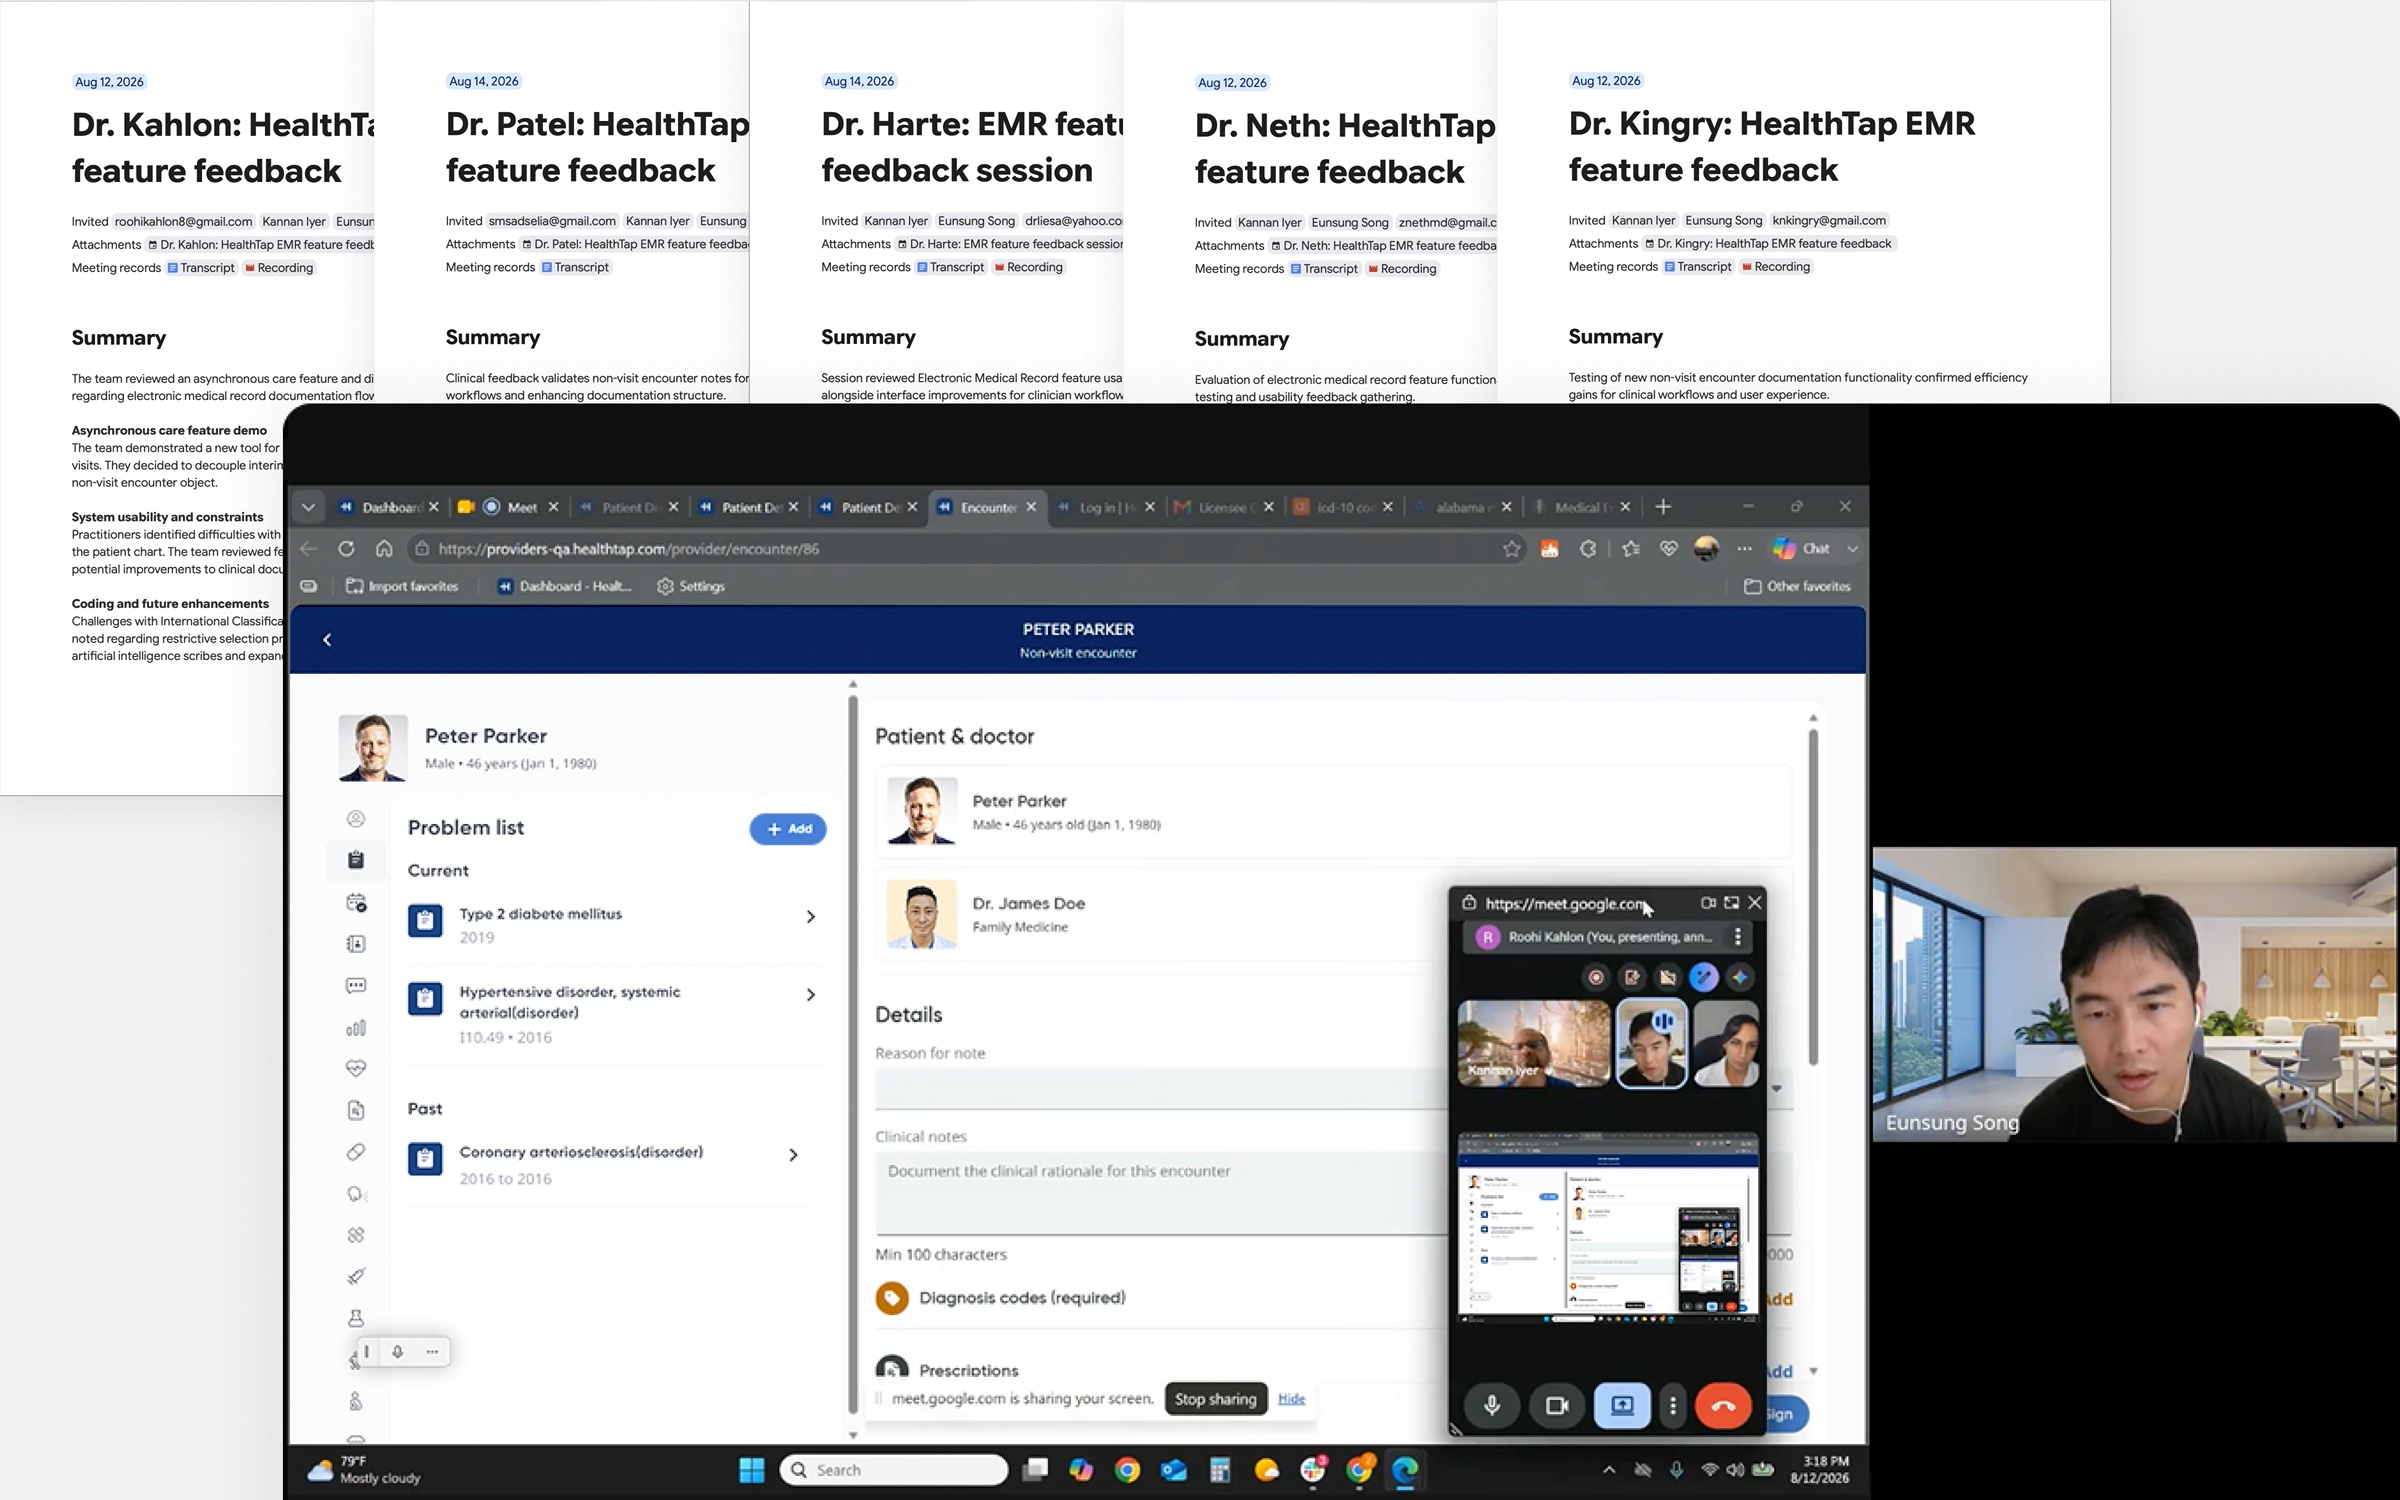Click the Meet Gemini sparkle icon
Image resolution: width=2400 pixels, height=1500 pixels.
[x=1740, y=977]
